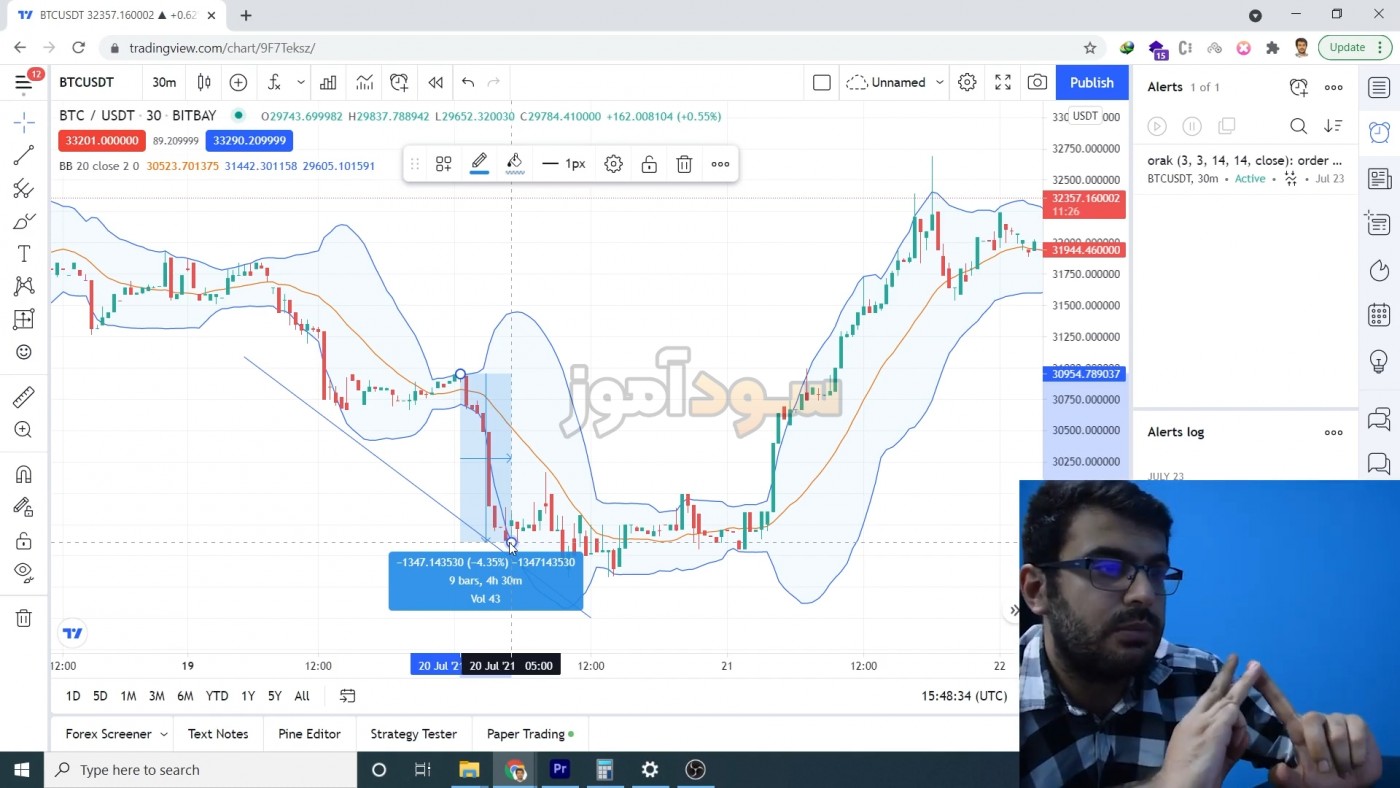Open the financials bar chart icon
1400x788 pixels.
328,83
